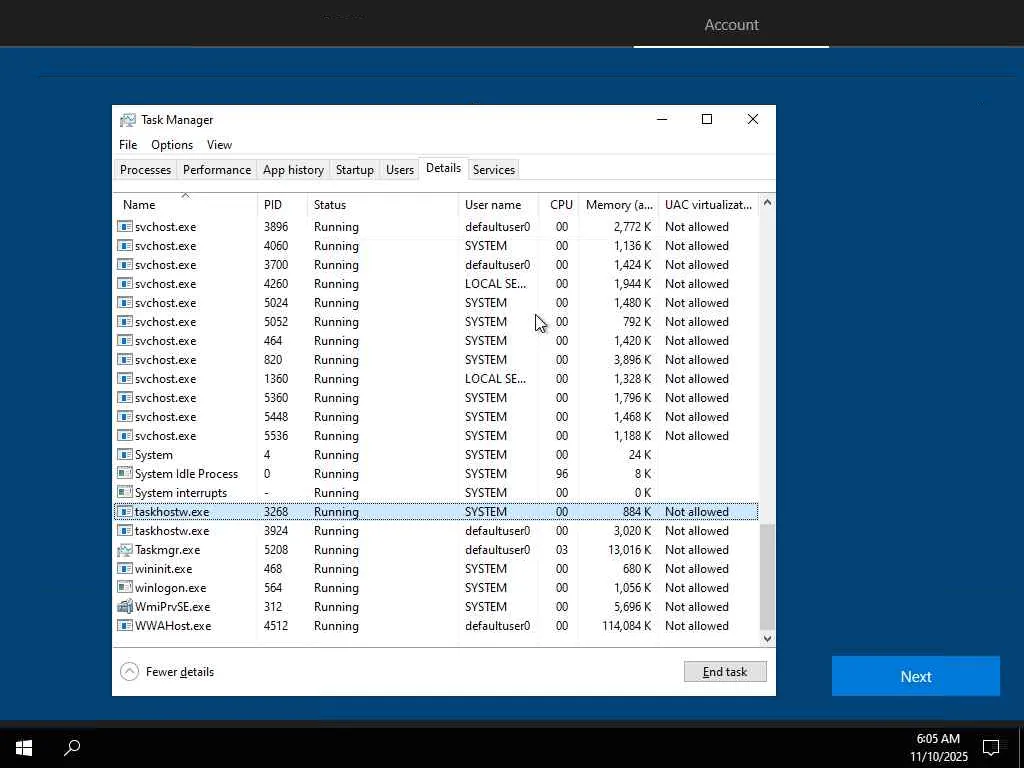Click the WWAHost.exe process icon

125,626
